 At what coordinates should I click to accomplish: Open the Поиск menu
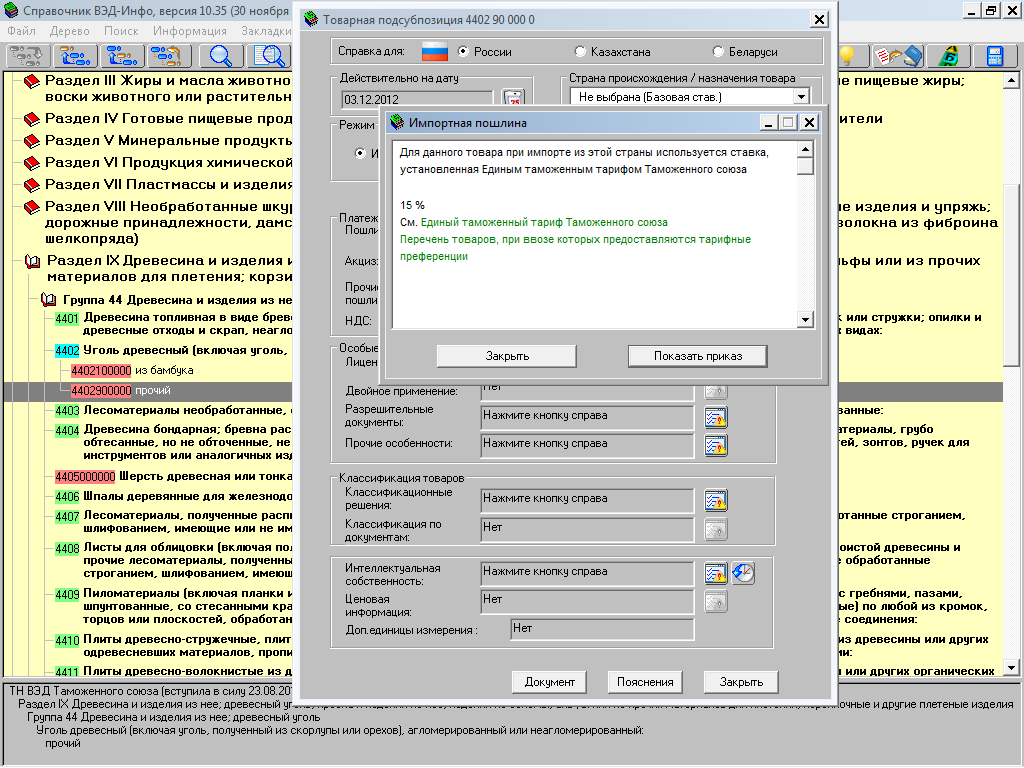tap(121, 31)
